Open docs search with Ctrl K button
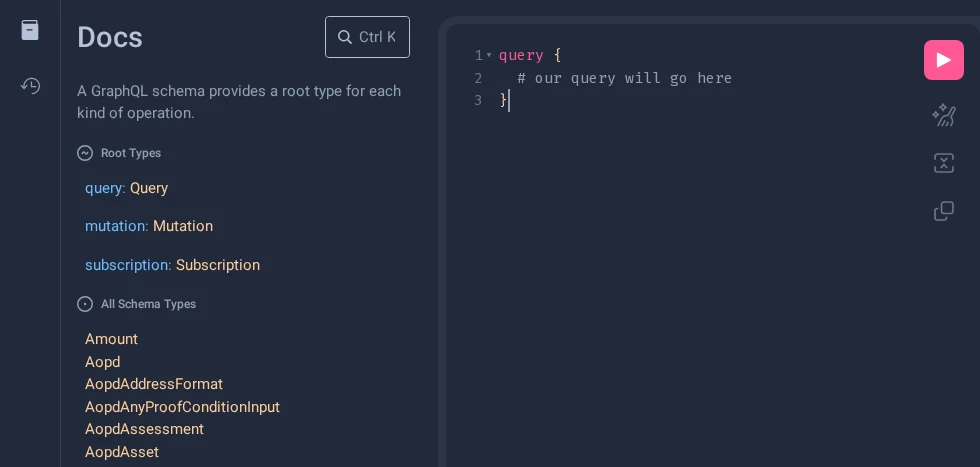980x467 pixels. (x=368, y=37)
